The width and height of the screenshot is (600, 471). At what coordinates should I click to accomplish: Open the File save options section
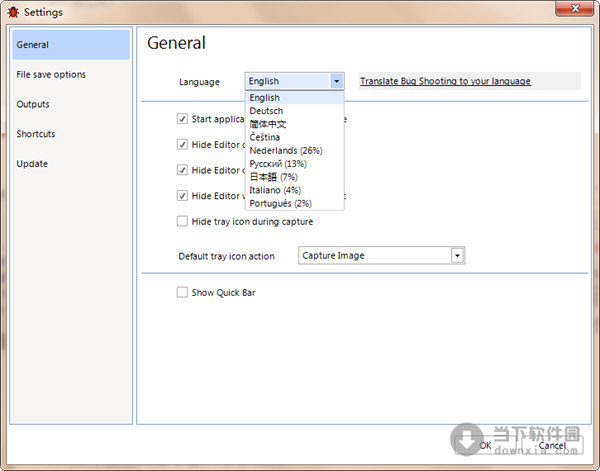(51, 75)
